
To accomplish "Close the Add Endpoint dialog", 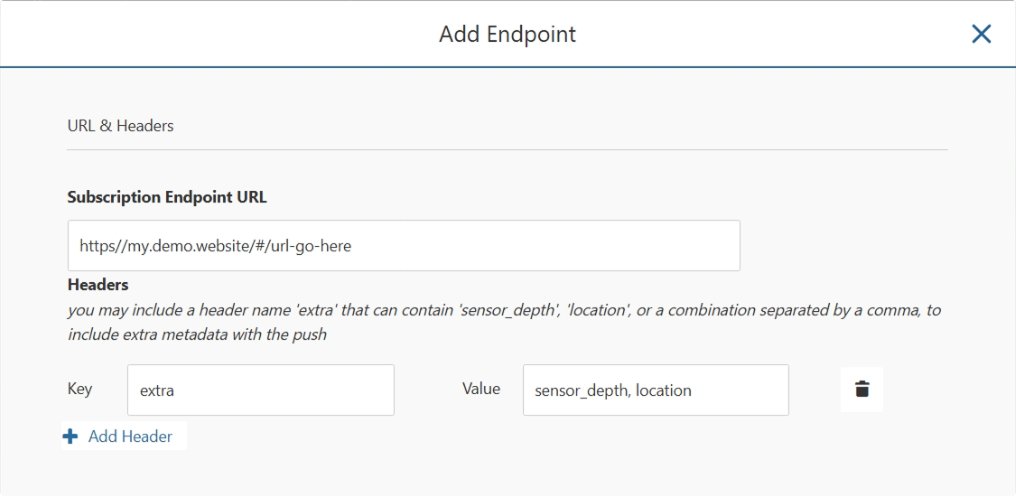I will [982, 34].
